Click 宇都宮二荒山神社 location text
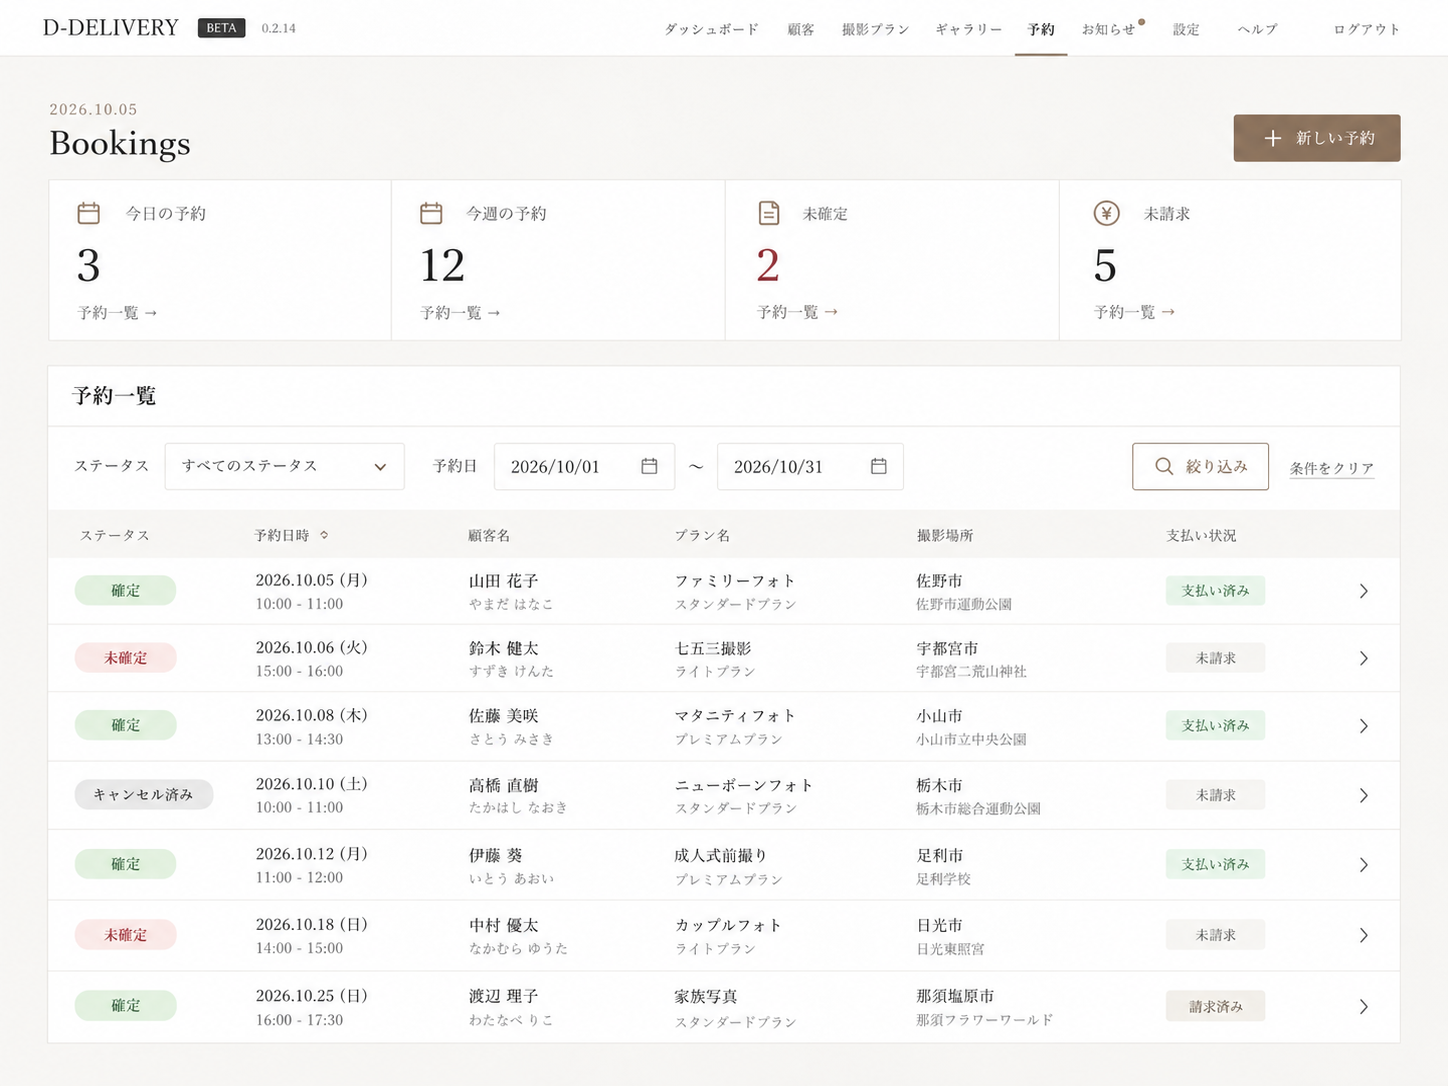The width and height of the screenshot is (1448, 1086). click(971, 672)
